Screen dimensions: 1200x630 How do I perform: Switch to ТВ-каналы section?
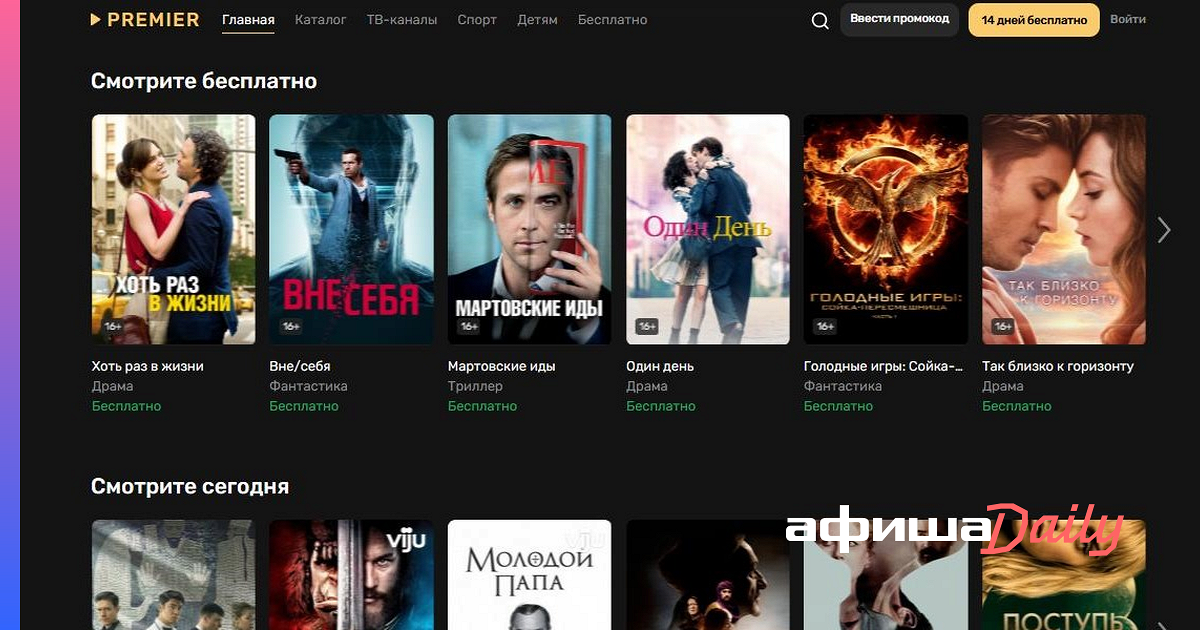(x=402, y=20)
